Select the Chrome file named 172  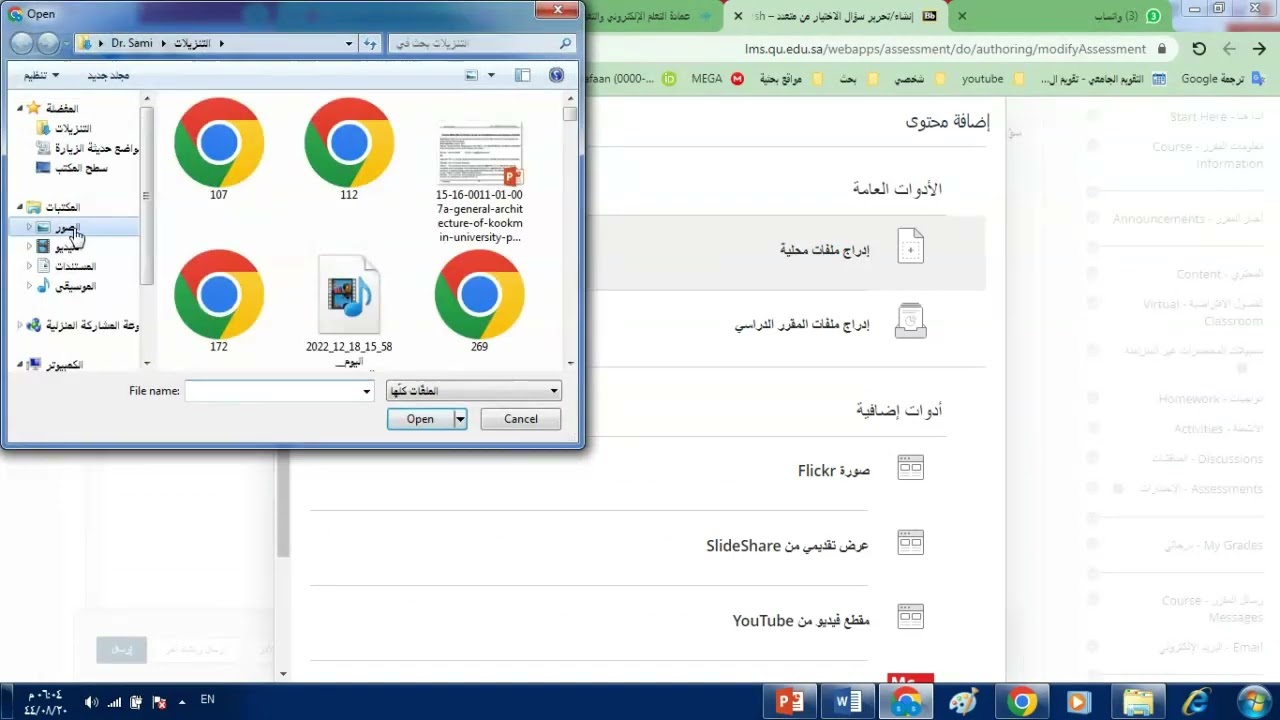219,300
